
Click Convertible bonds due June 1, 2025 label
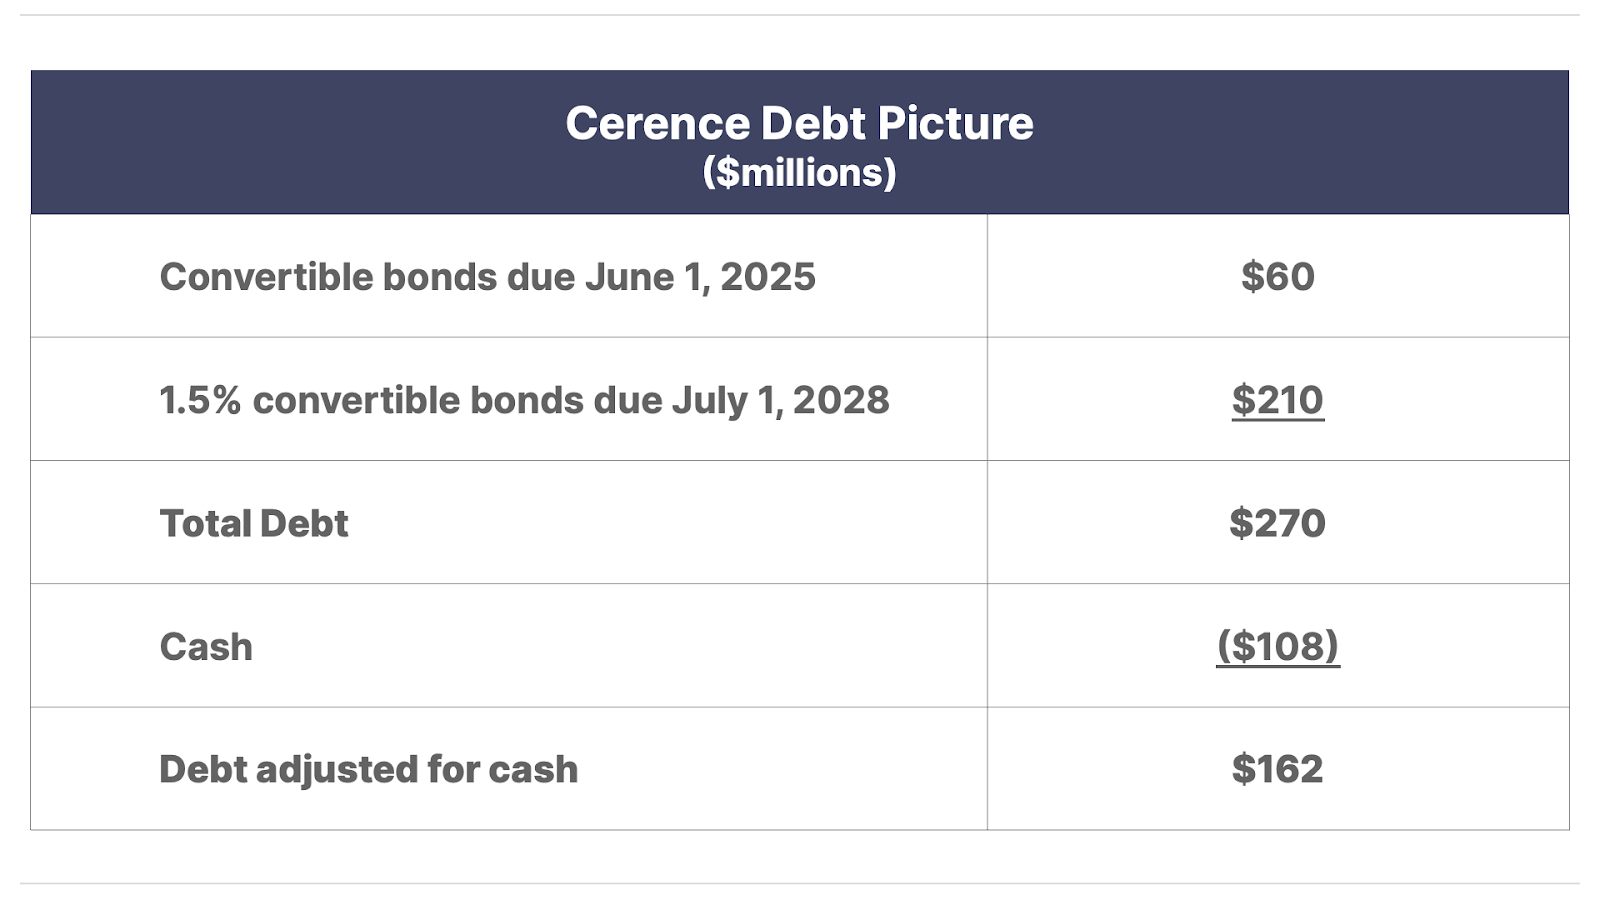[488, 277]
